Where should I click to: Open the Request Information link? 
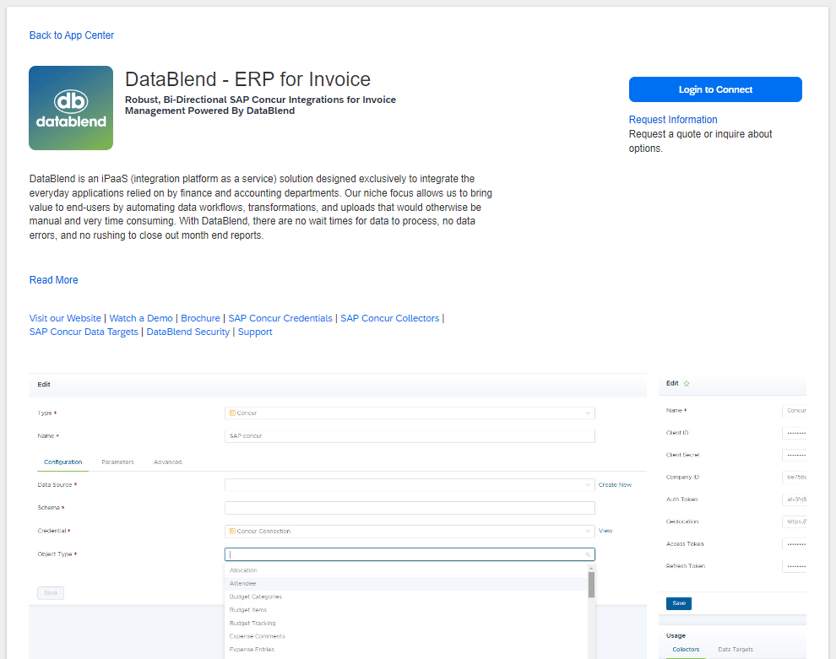(x=673, y=119)
